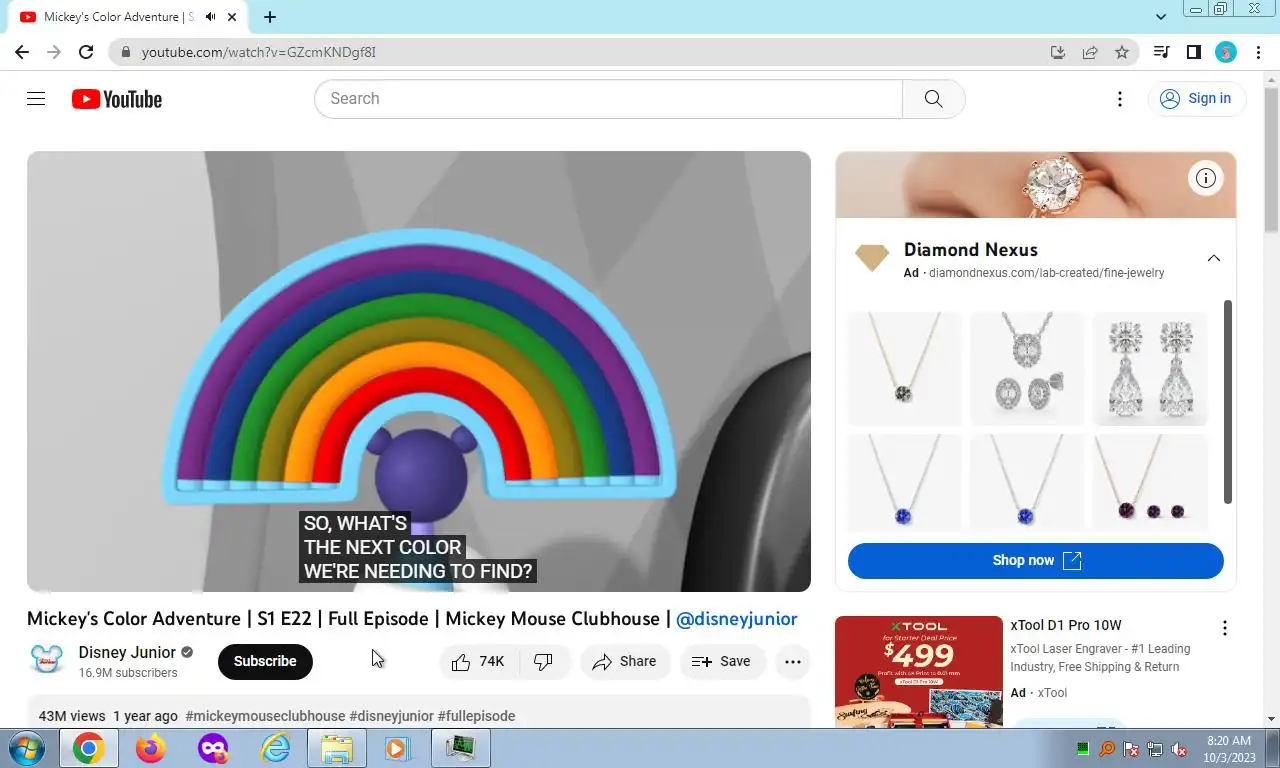Image resolution: width=1280 pixels, height=768 pixels.
Task: Toggle Chrome side panel
Action: tap(1193, 52)
